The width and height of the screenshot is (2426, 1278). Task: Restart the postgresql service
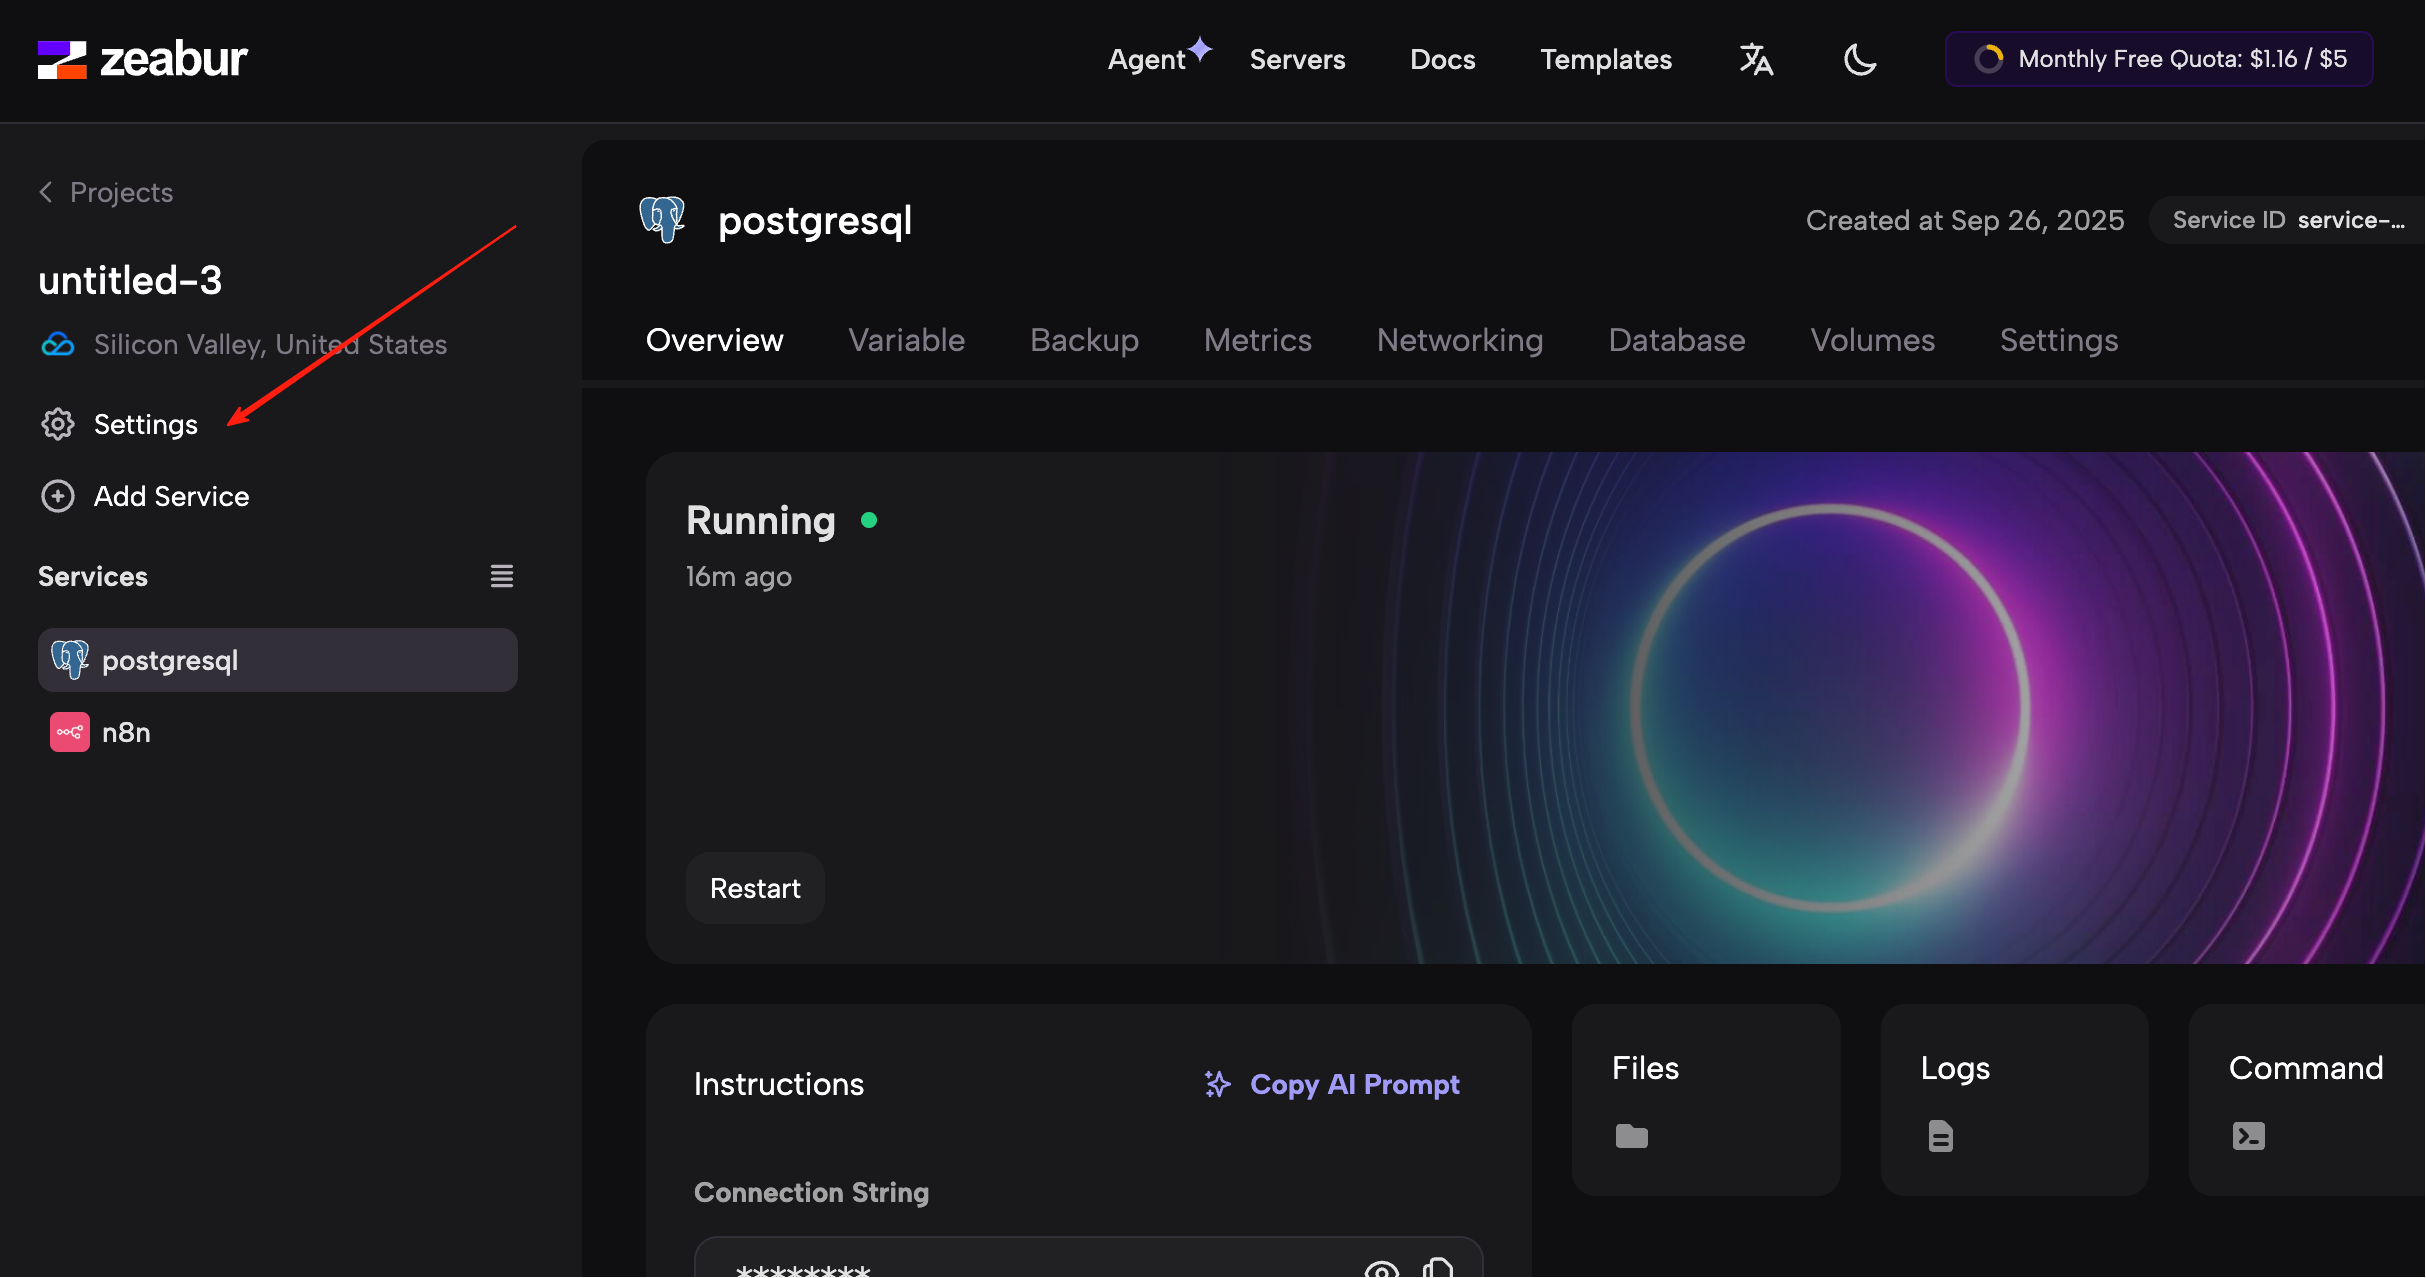point(755,888)
